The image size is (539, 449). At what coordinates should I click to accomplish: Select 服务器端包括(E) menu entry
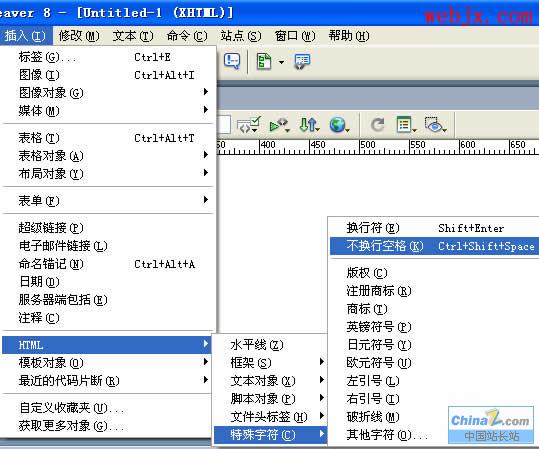108,300
